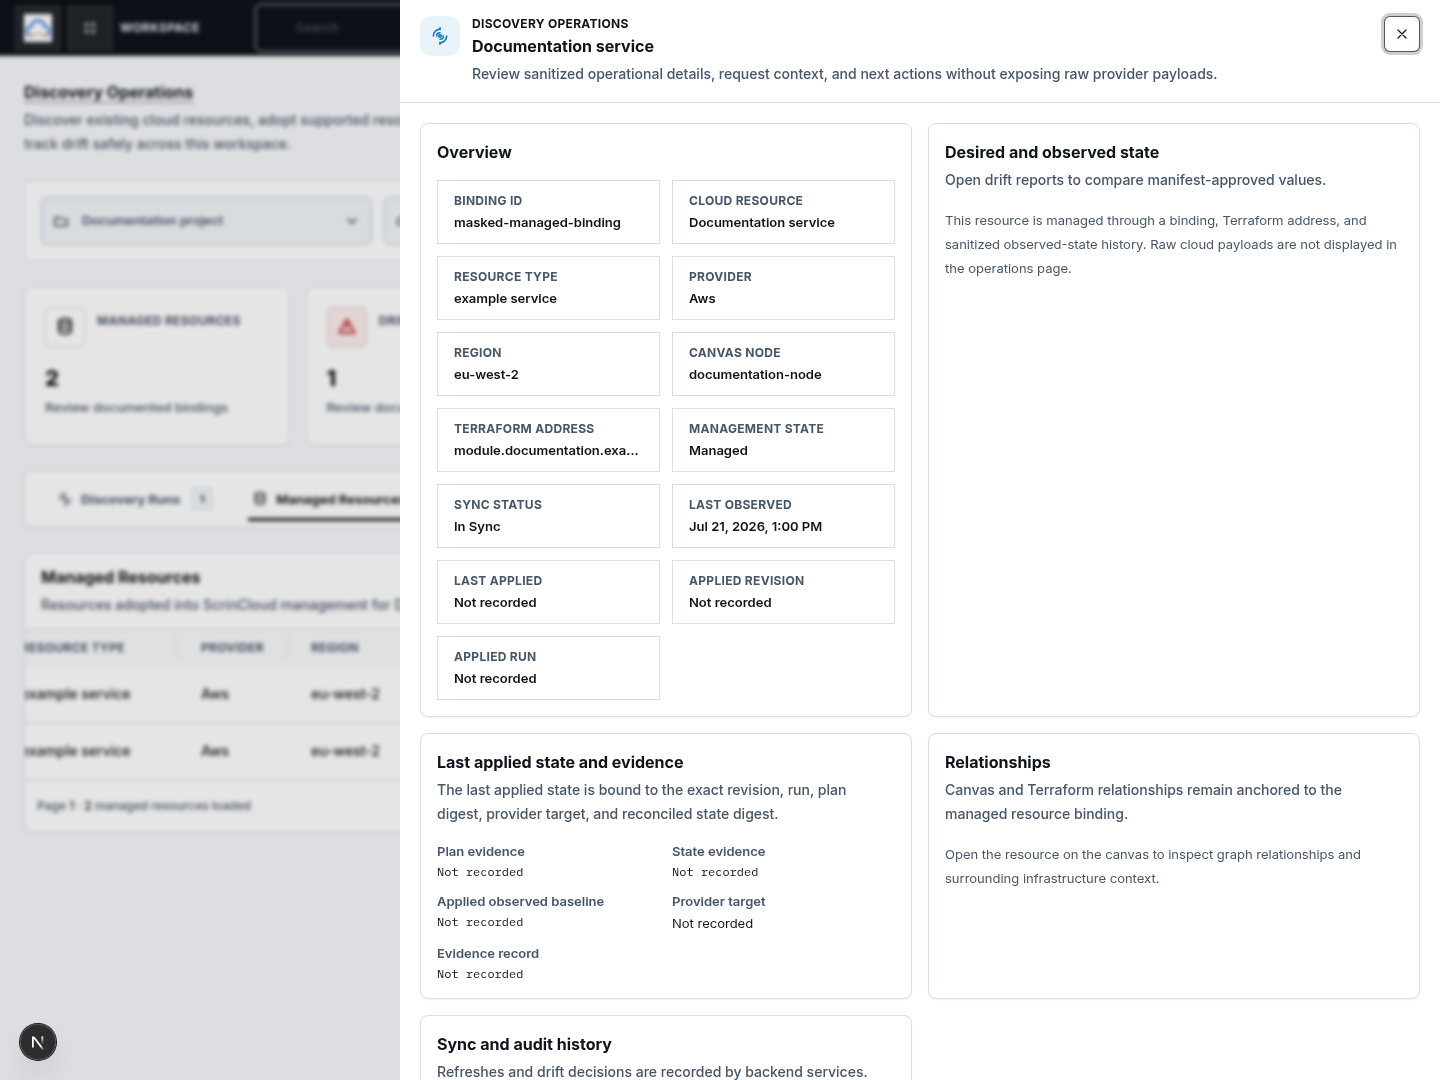This screenshot has height=1080, width=1440.
Task: Click the Evidence record Not recorded value
Action: [480, 975]
